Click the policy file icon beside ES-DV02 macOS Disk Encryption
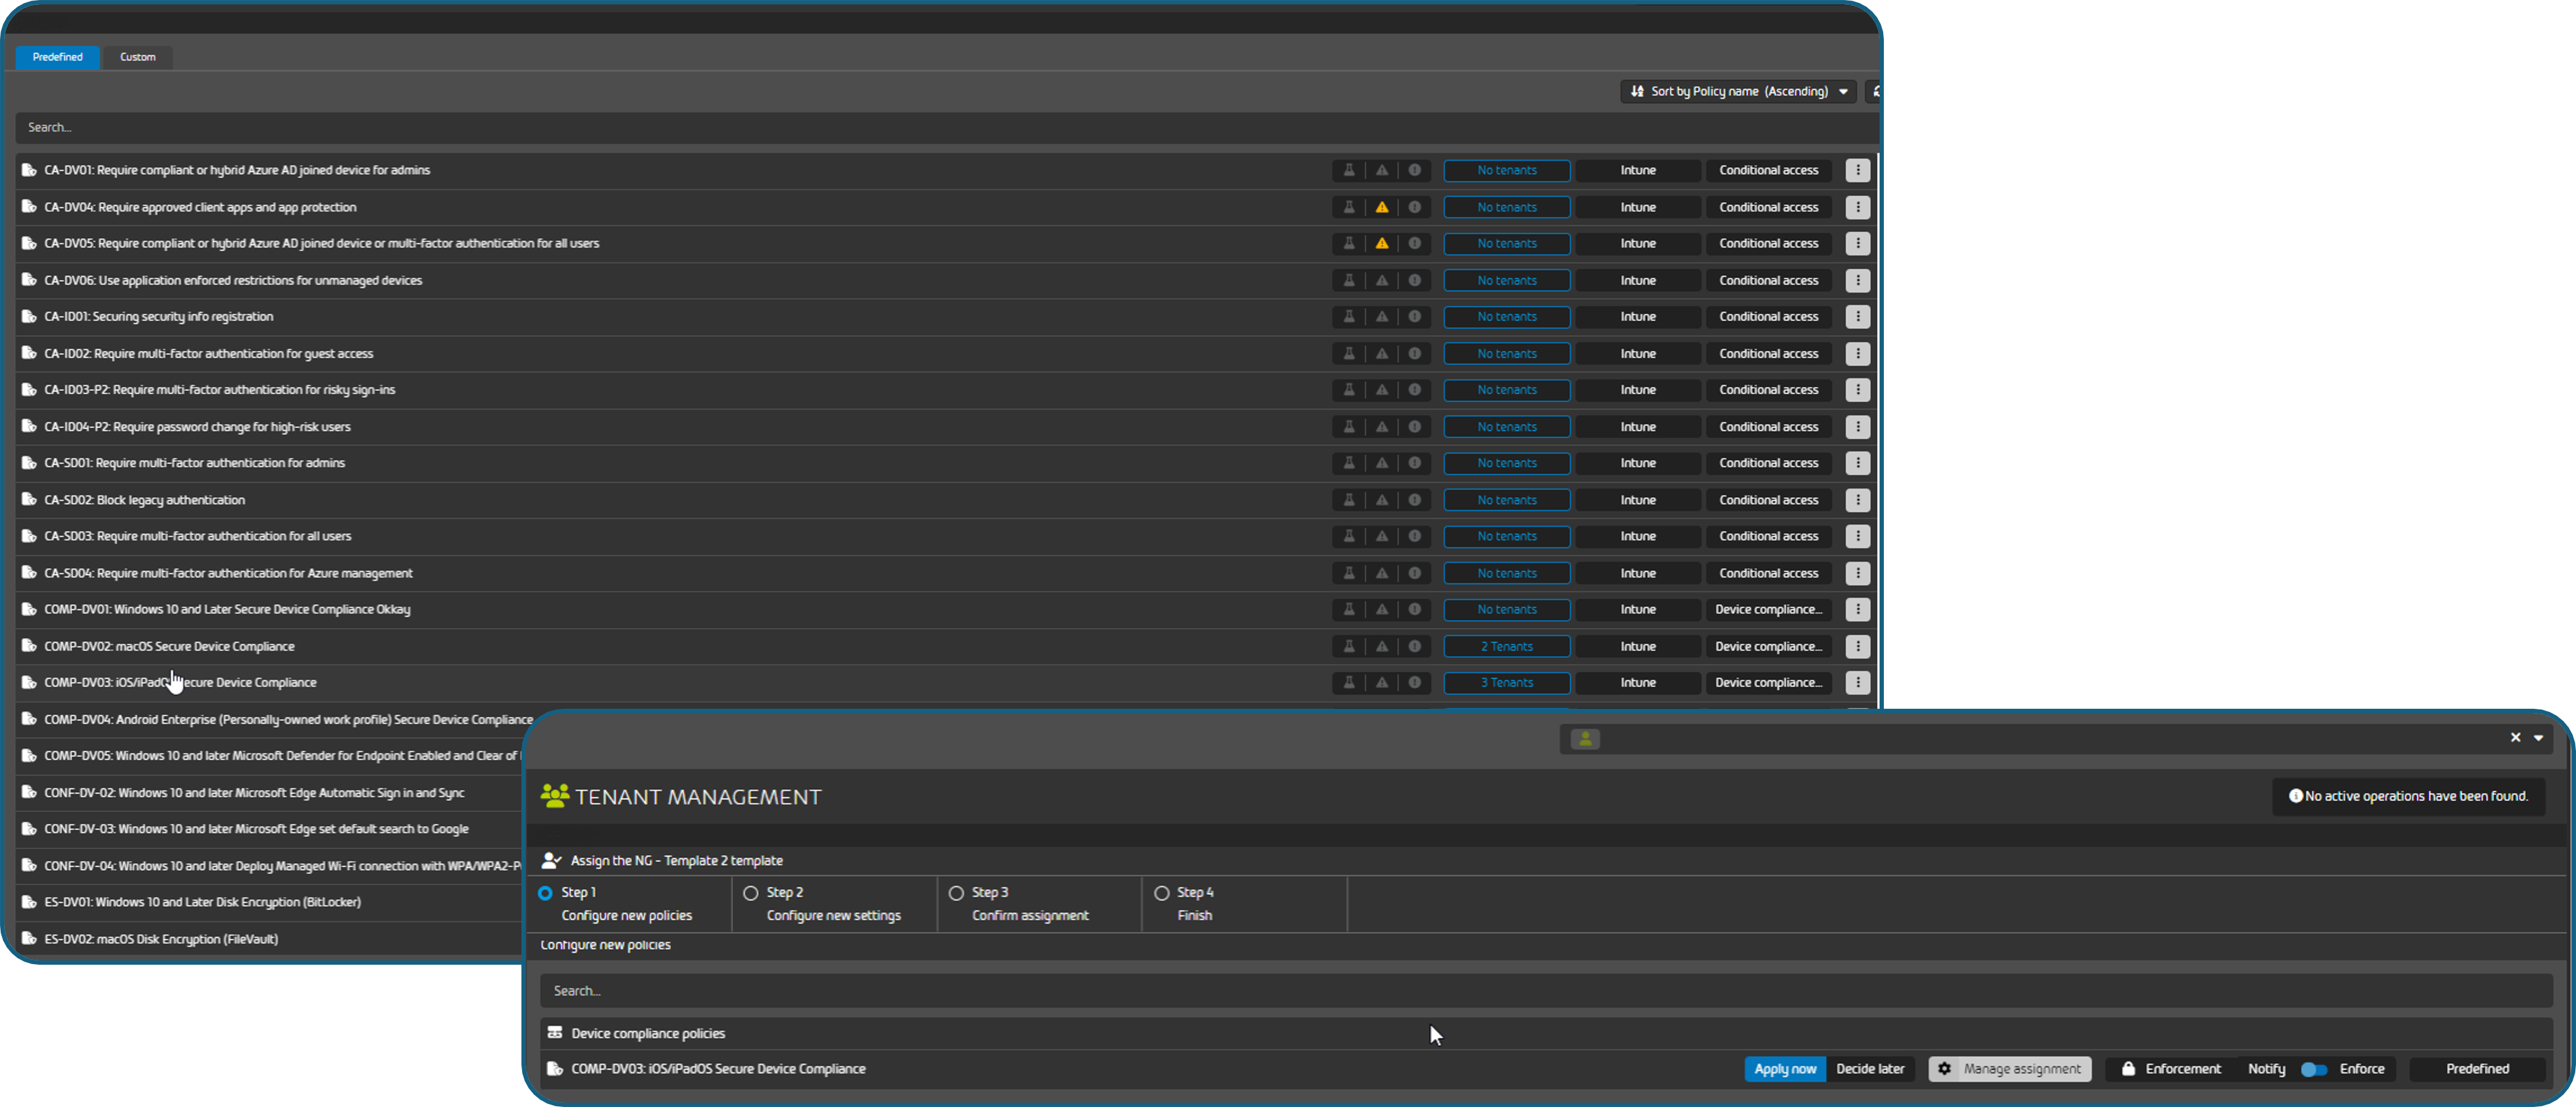The image size is (2576, 1107). point(29,939)
